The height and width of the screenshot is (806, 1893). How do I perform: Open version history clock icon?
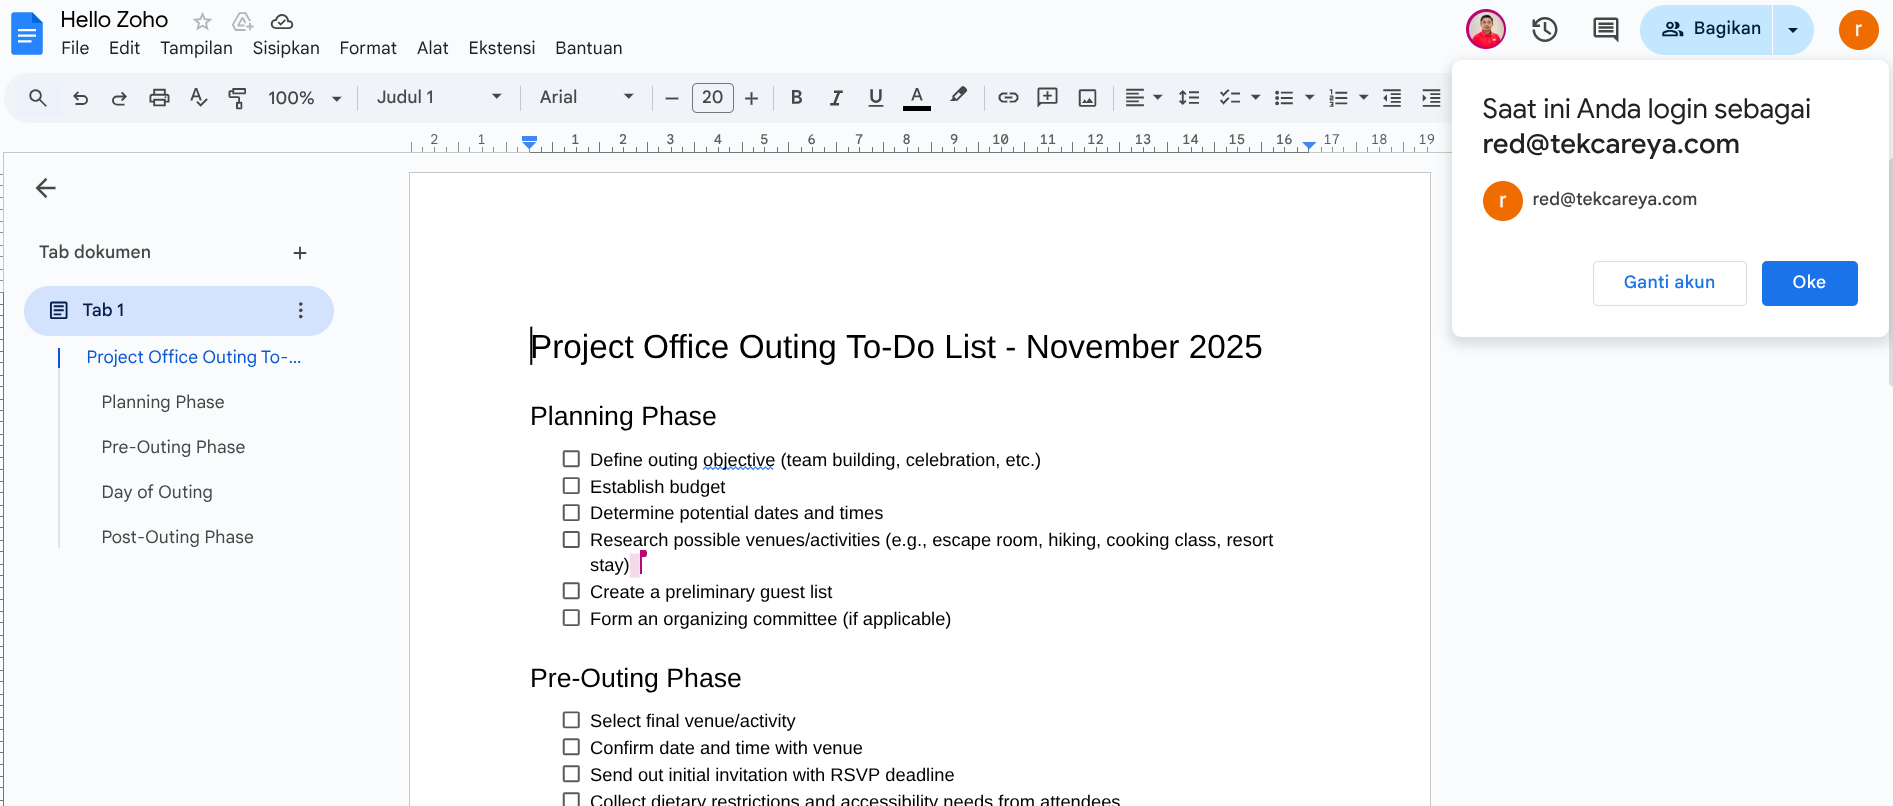click(1544, 29)
